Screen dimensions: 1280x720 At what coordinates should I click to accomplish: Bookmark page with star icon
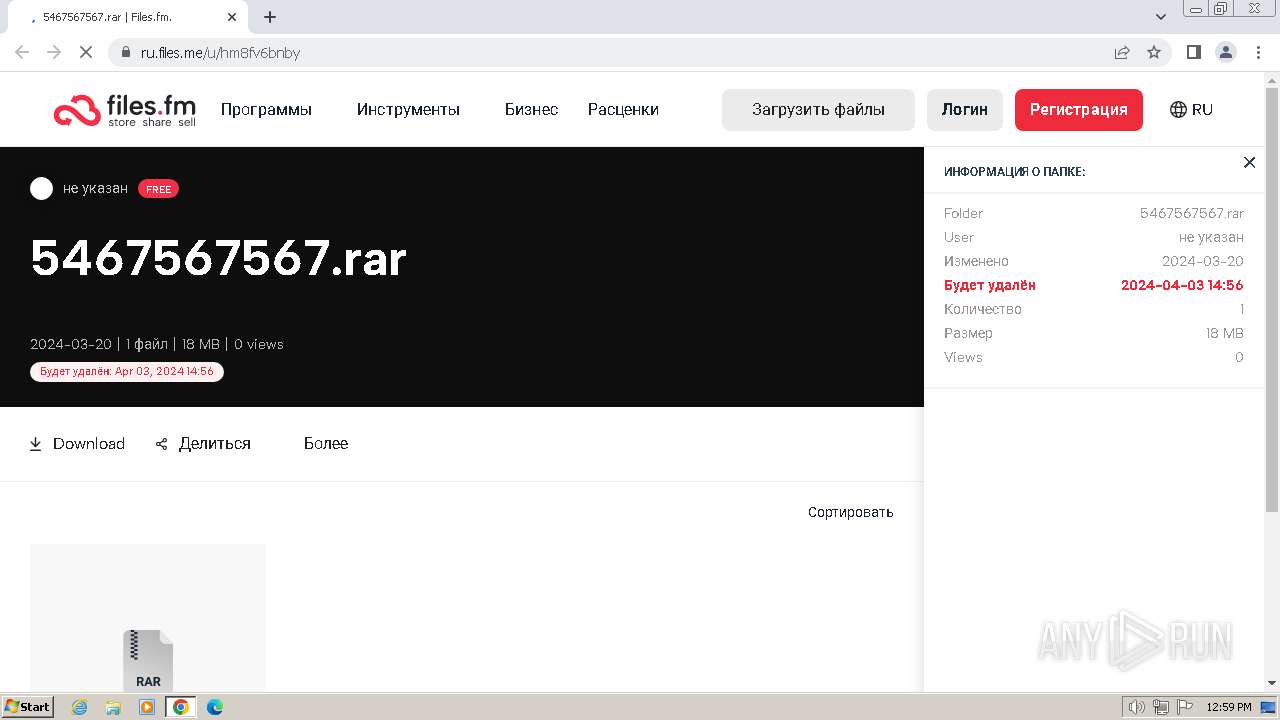click(1154, 52)
